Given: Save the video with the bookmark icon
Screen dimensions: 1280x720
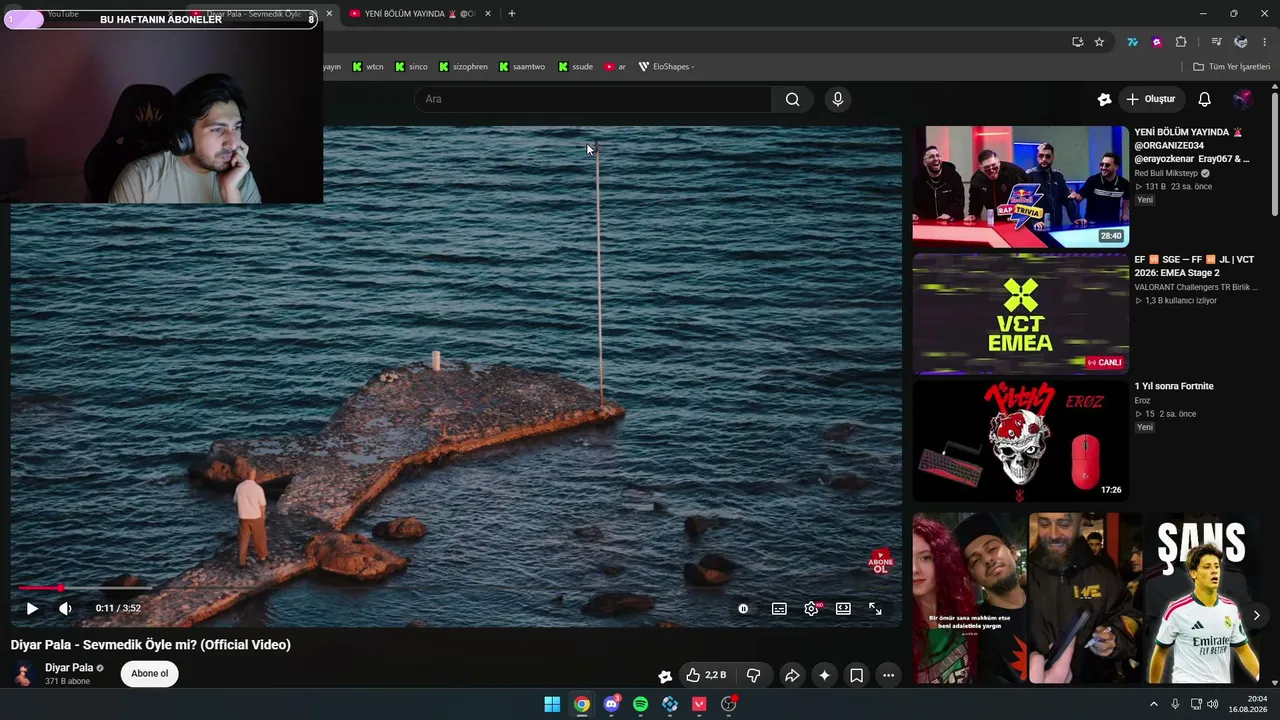Looking at the screenshot, I should tap(856, 675).
